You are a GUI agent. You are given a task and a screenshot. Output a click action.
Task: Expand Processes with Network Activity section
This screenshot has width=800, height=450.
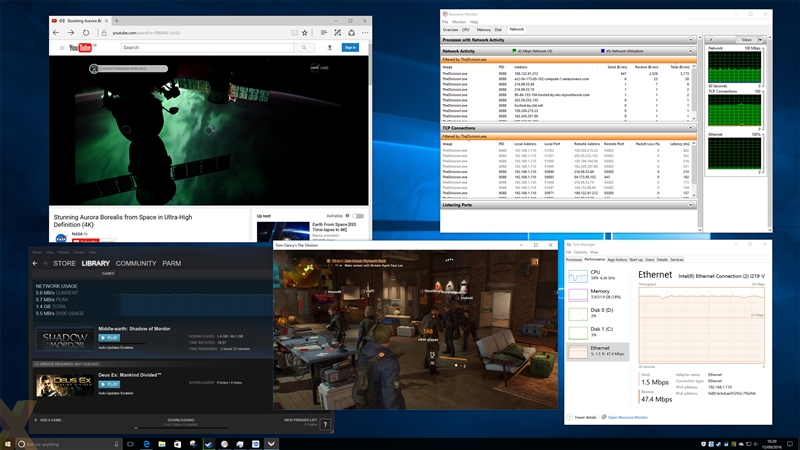[x=690, y=40]
